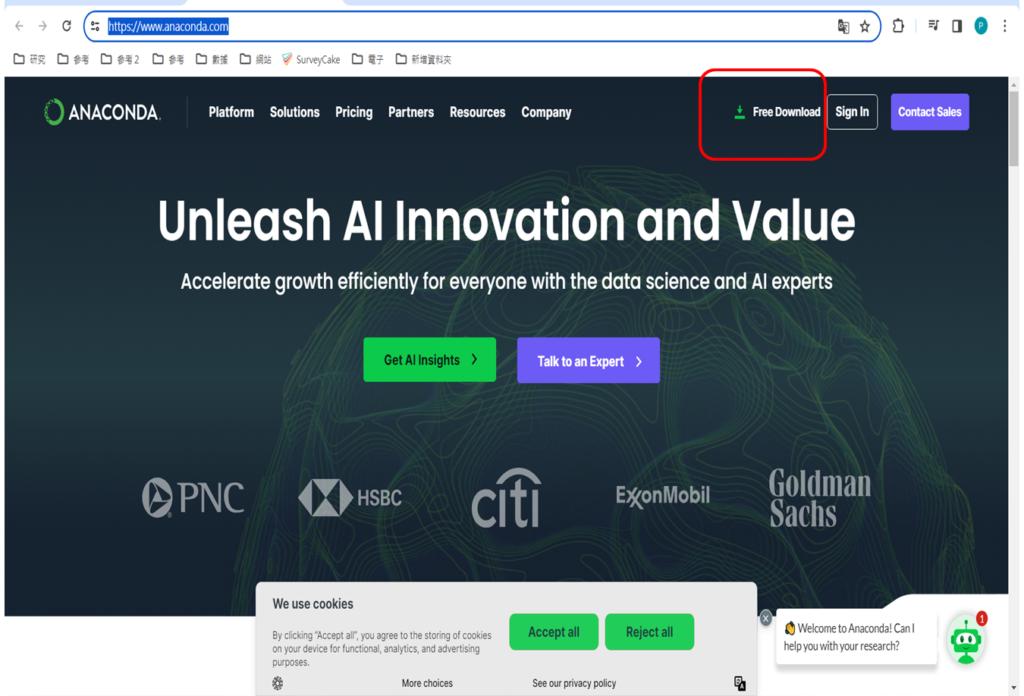Open the Partners menu item
1024x696 pixels.
pyautogui.click(x=411, y=112)
